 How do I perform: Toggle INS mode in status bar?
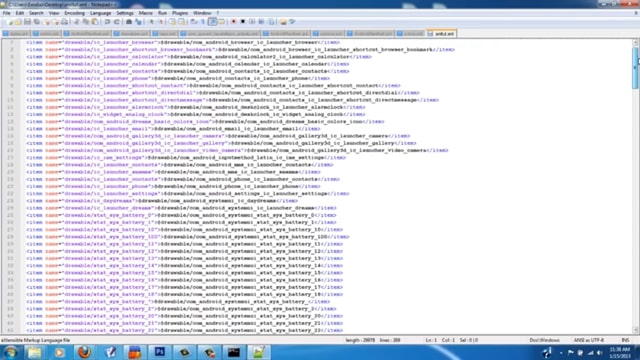coord(625,340)
